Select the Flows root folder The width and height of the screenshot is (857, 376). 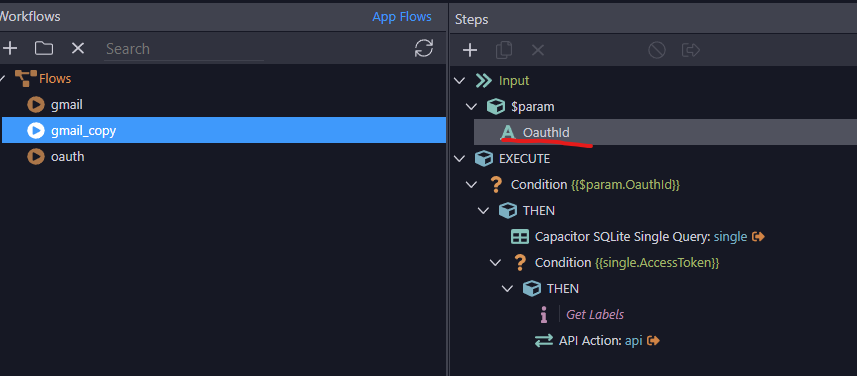click(x=55, y=78)
